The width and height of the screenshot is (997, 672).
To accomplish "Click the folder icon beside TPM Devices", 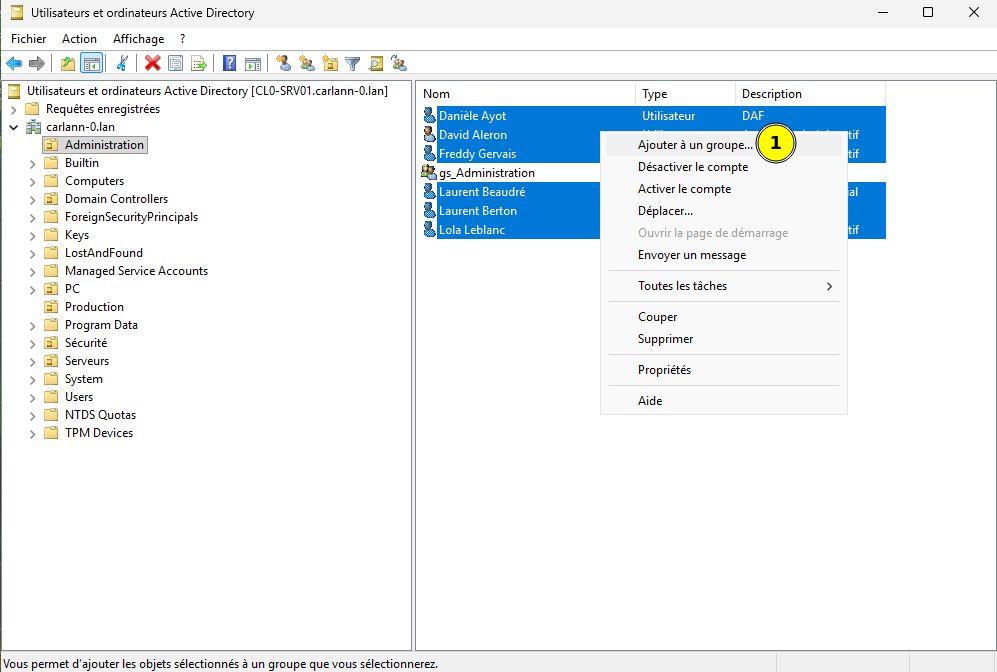I will [51, 433].
